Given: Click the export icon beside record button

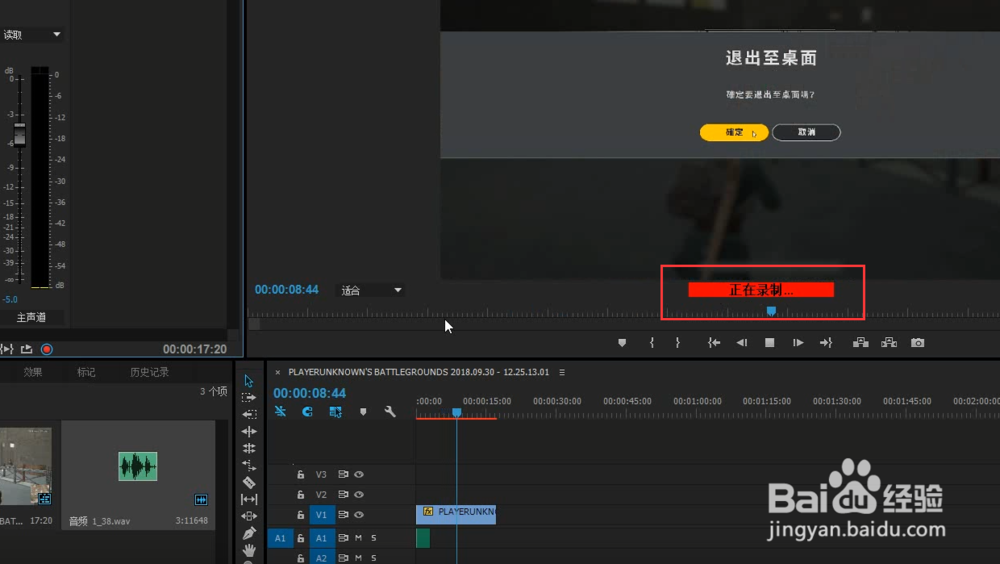Looking at the screenshot, I should pyautogui.click(x=26, y=349).
